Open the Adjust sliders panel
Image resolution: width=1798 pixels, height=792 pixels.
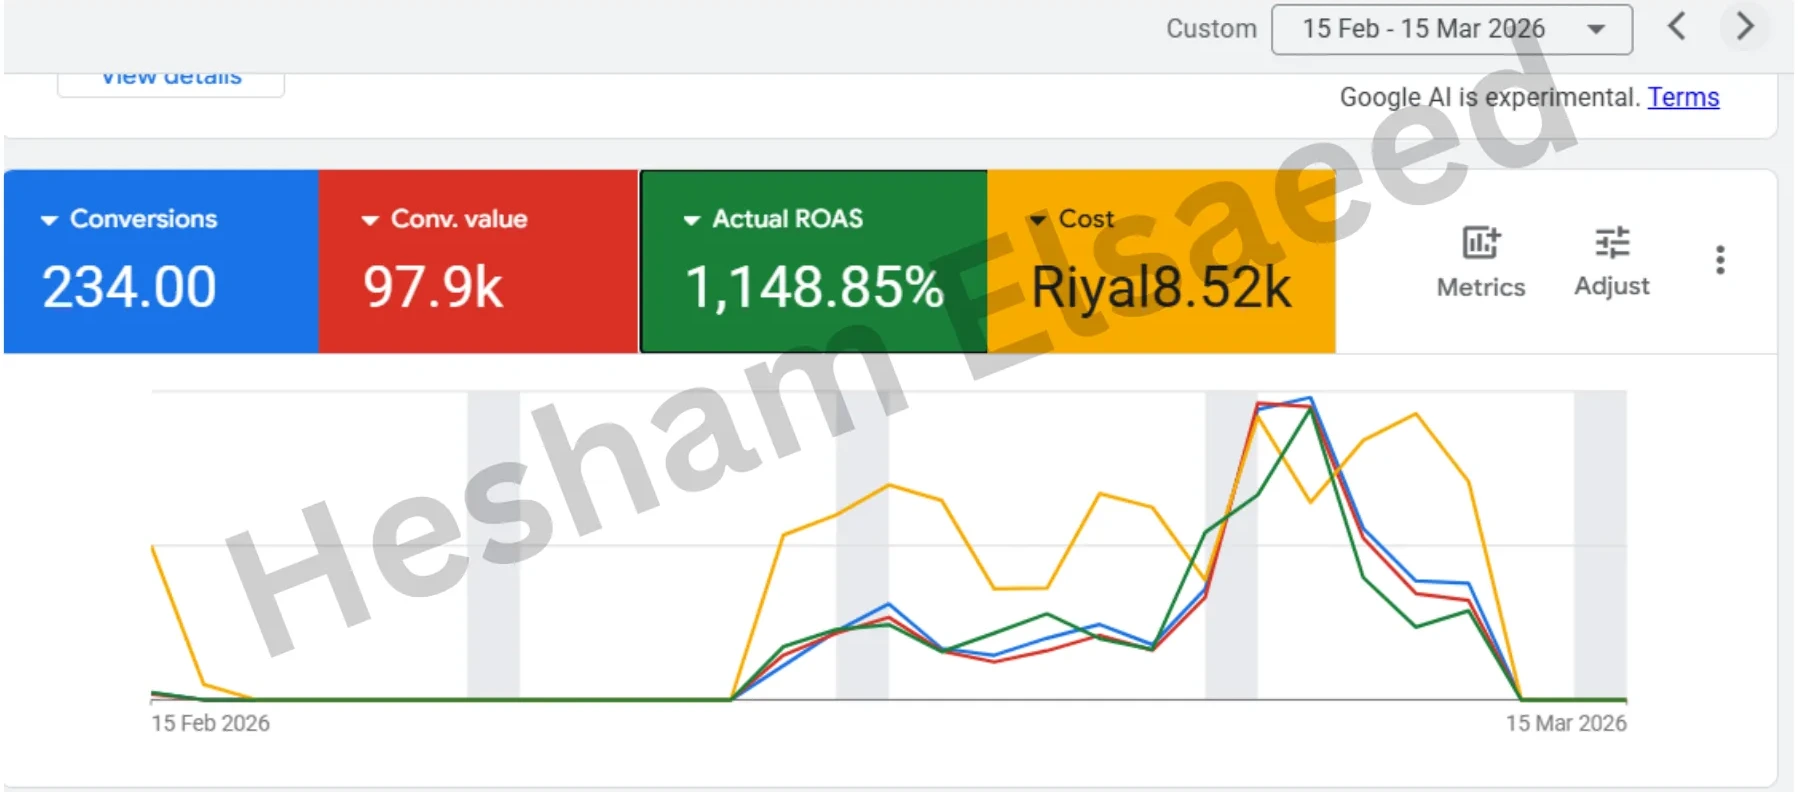1612,262
